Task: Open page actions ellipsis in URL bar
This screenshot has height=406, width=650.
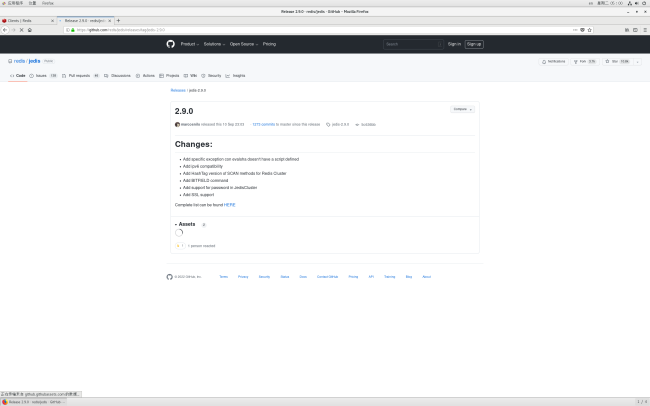Action: 575,30
